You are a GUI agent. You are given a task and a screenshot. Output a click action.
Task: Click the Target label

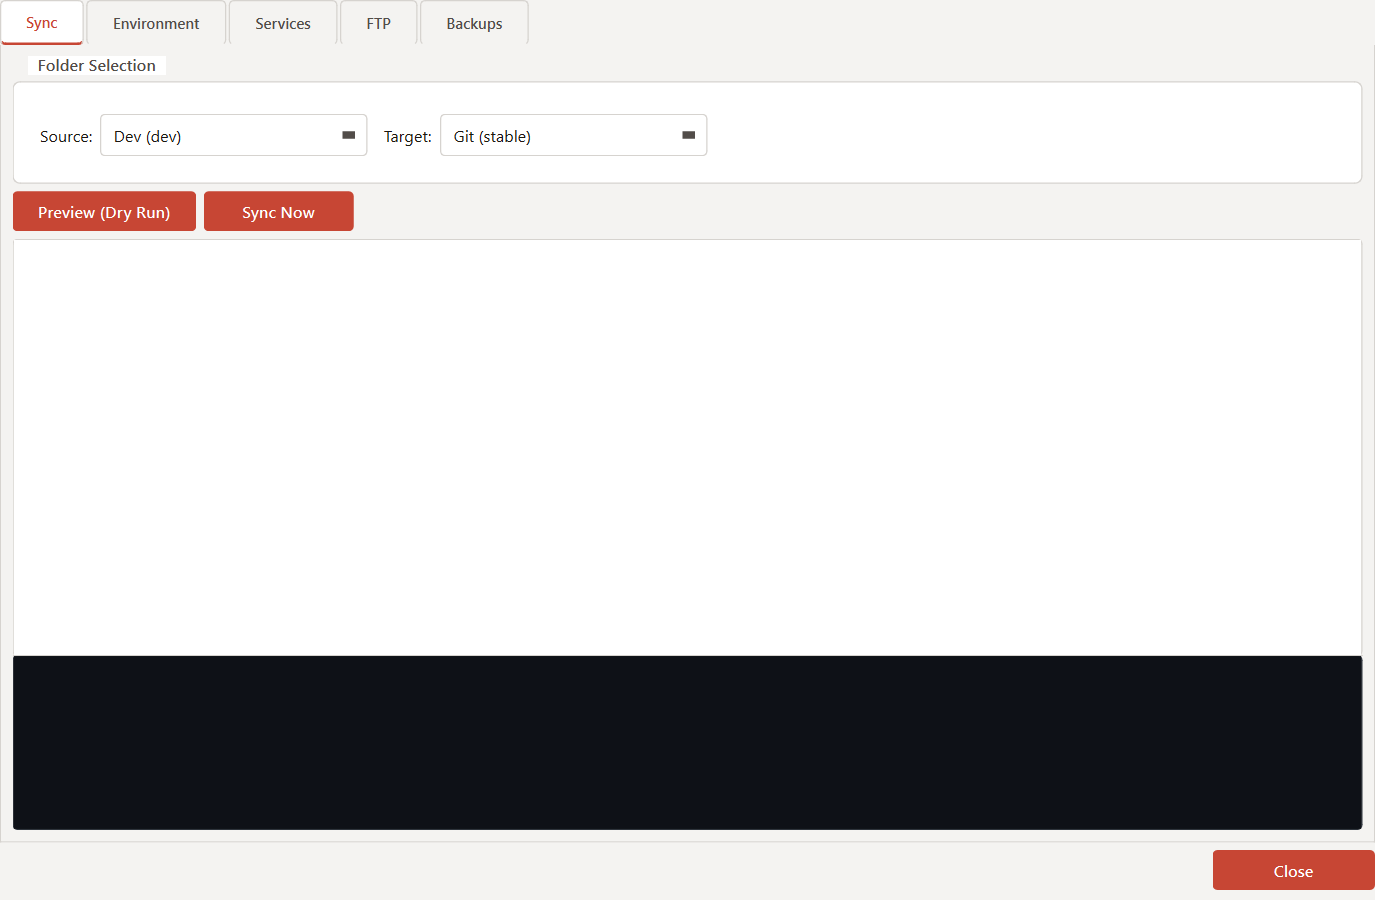coord(407,136)
